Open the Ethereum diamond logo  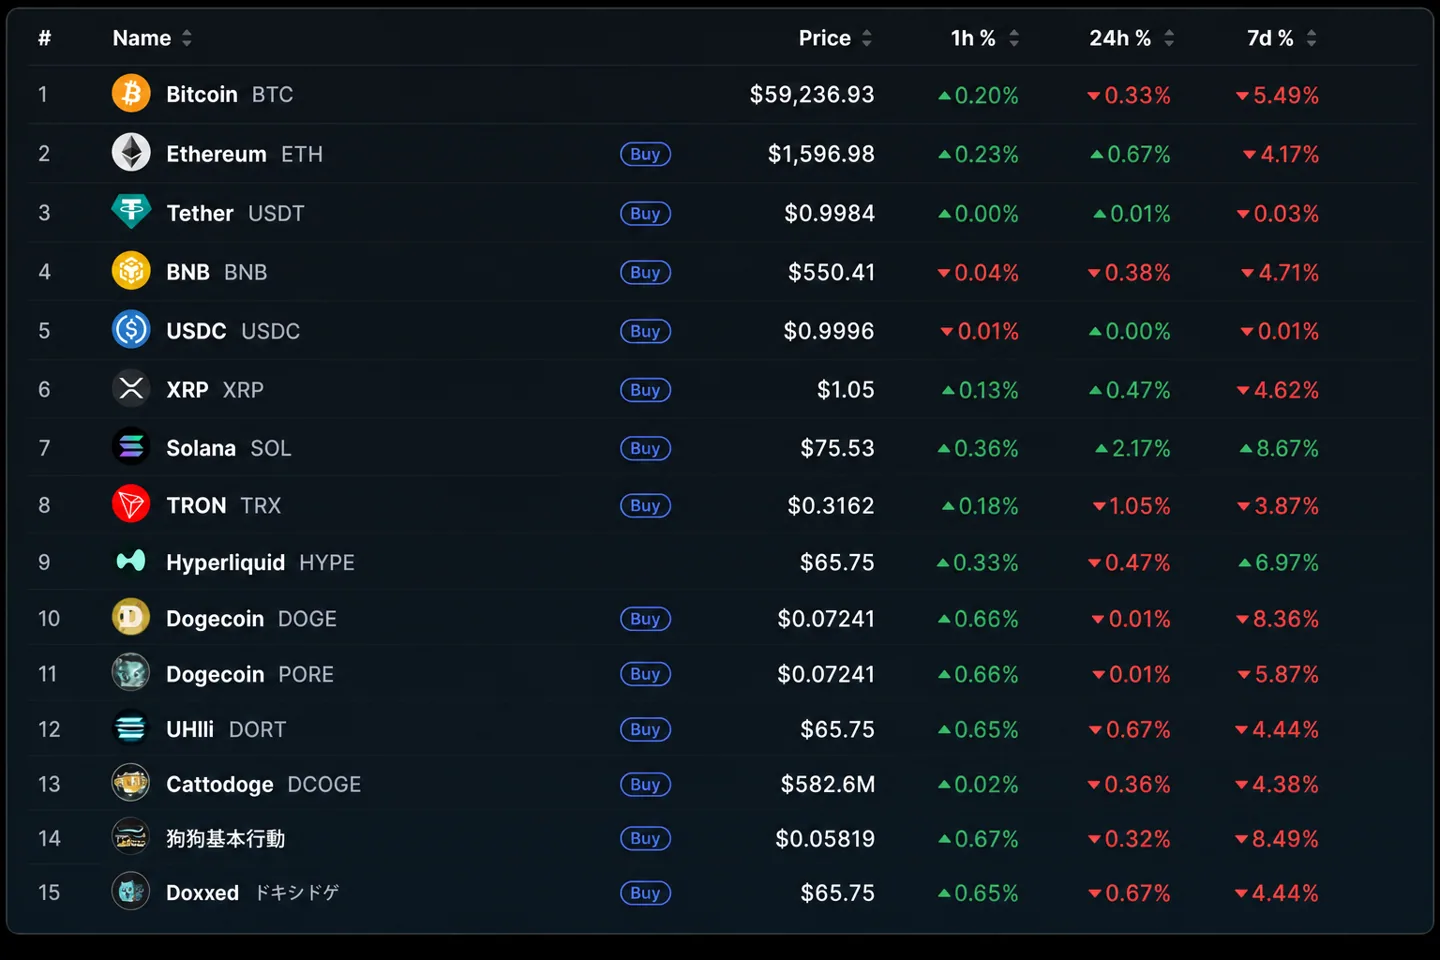[x=131, y=153]
